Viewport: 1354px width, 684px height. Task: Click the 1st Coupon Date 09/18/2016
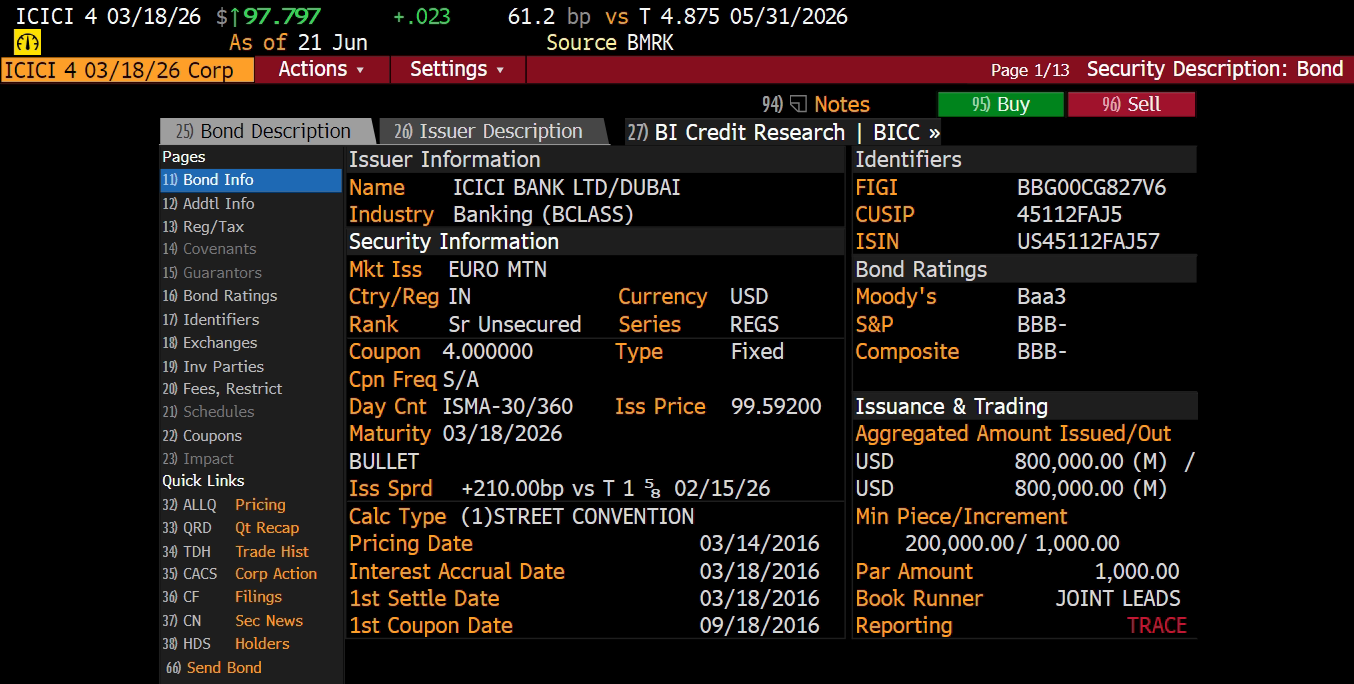(x=759, y=626)
